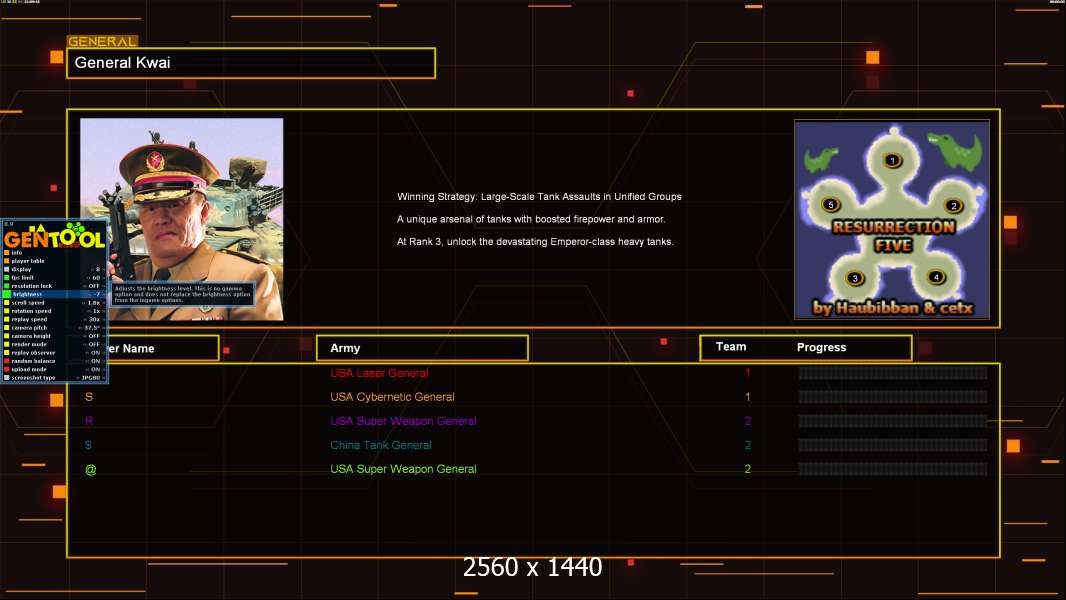Click the green square beside resolution lock
This screenshot has width=1066, height=600.
[x=7, y=286]
